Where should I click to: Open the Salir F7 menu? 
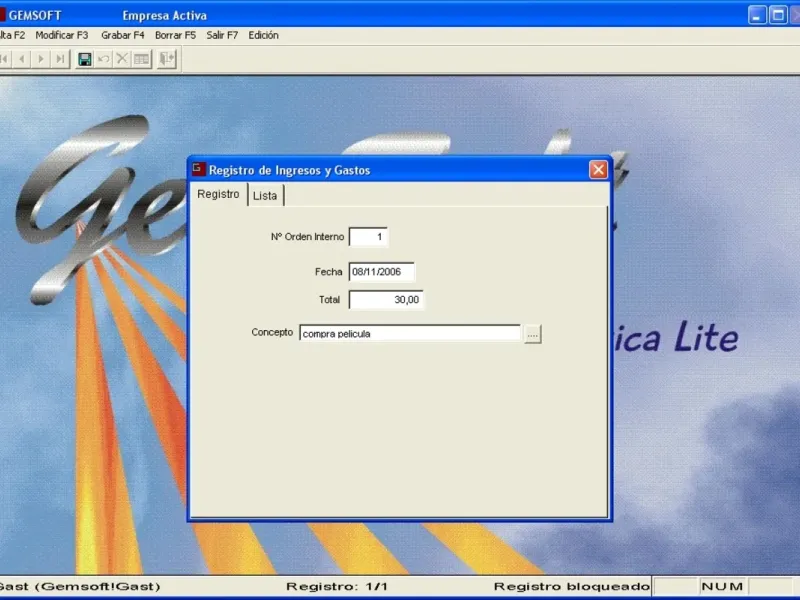coord(222,35)
